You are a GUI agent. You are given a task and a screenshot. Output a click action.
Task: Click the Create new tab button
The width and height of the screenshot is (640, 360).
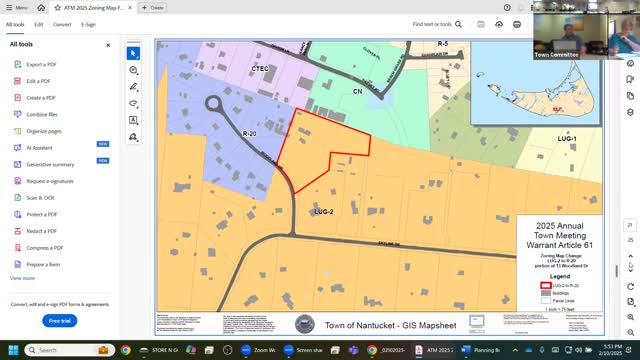point(153,7)
